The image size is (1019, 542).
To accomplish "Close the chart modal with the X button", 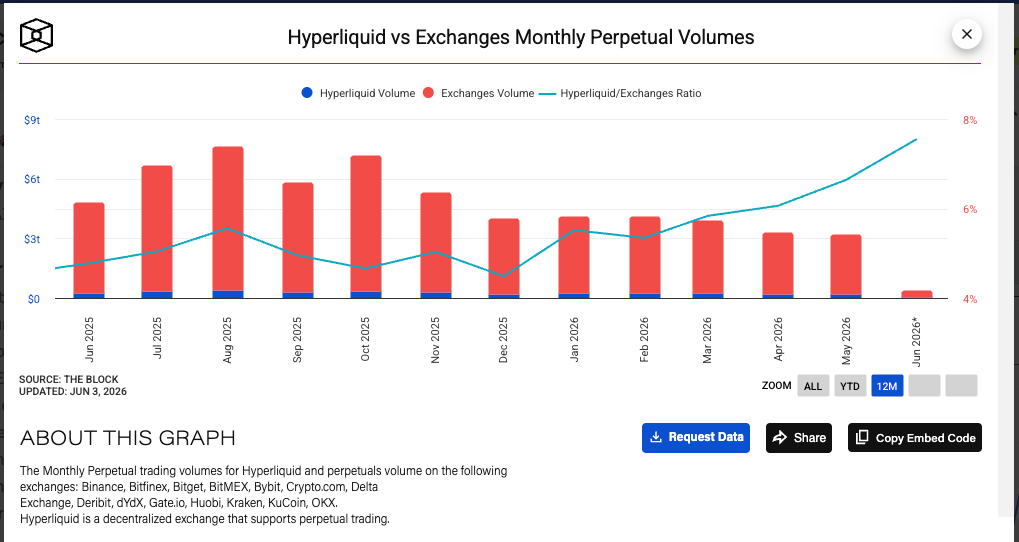I will (x=966, y=34).
